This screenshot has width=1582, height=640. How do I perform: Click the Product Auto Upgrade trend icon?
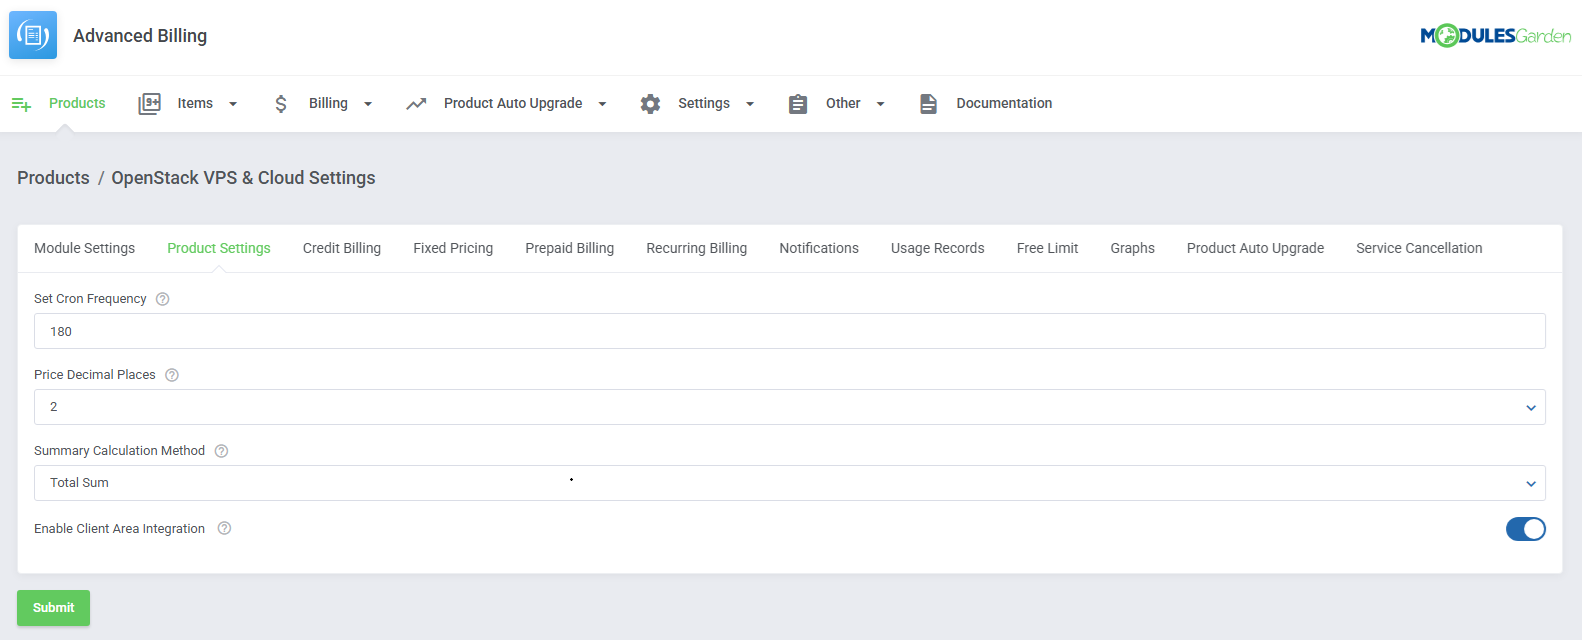point(416,104)
